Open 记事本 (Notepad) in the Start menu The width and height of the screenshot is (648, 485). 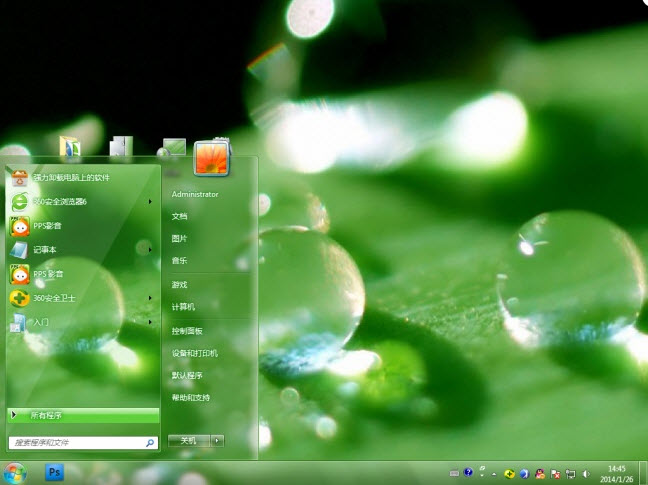pyautogui.click(x=48, y=250)
